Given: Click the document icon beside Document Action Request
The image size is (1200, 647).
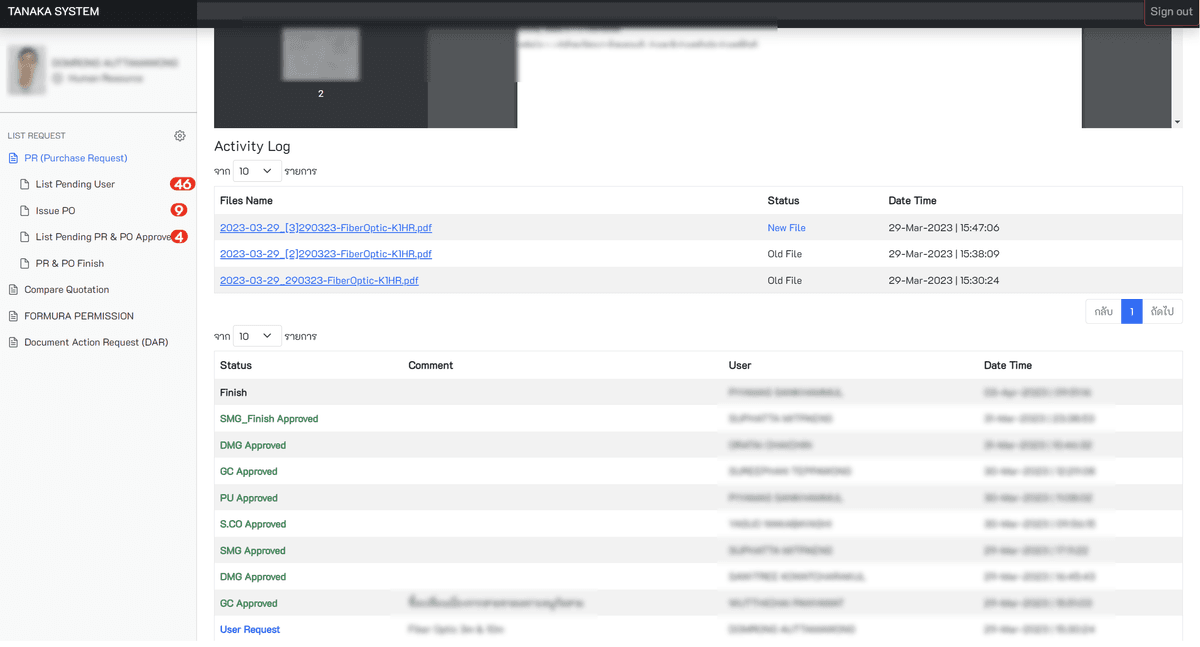Looking at the screenshot, I should point(14,342).
